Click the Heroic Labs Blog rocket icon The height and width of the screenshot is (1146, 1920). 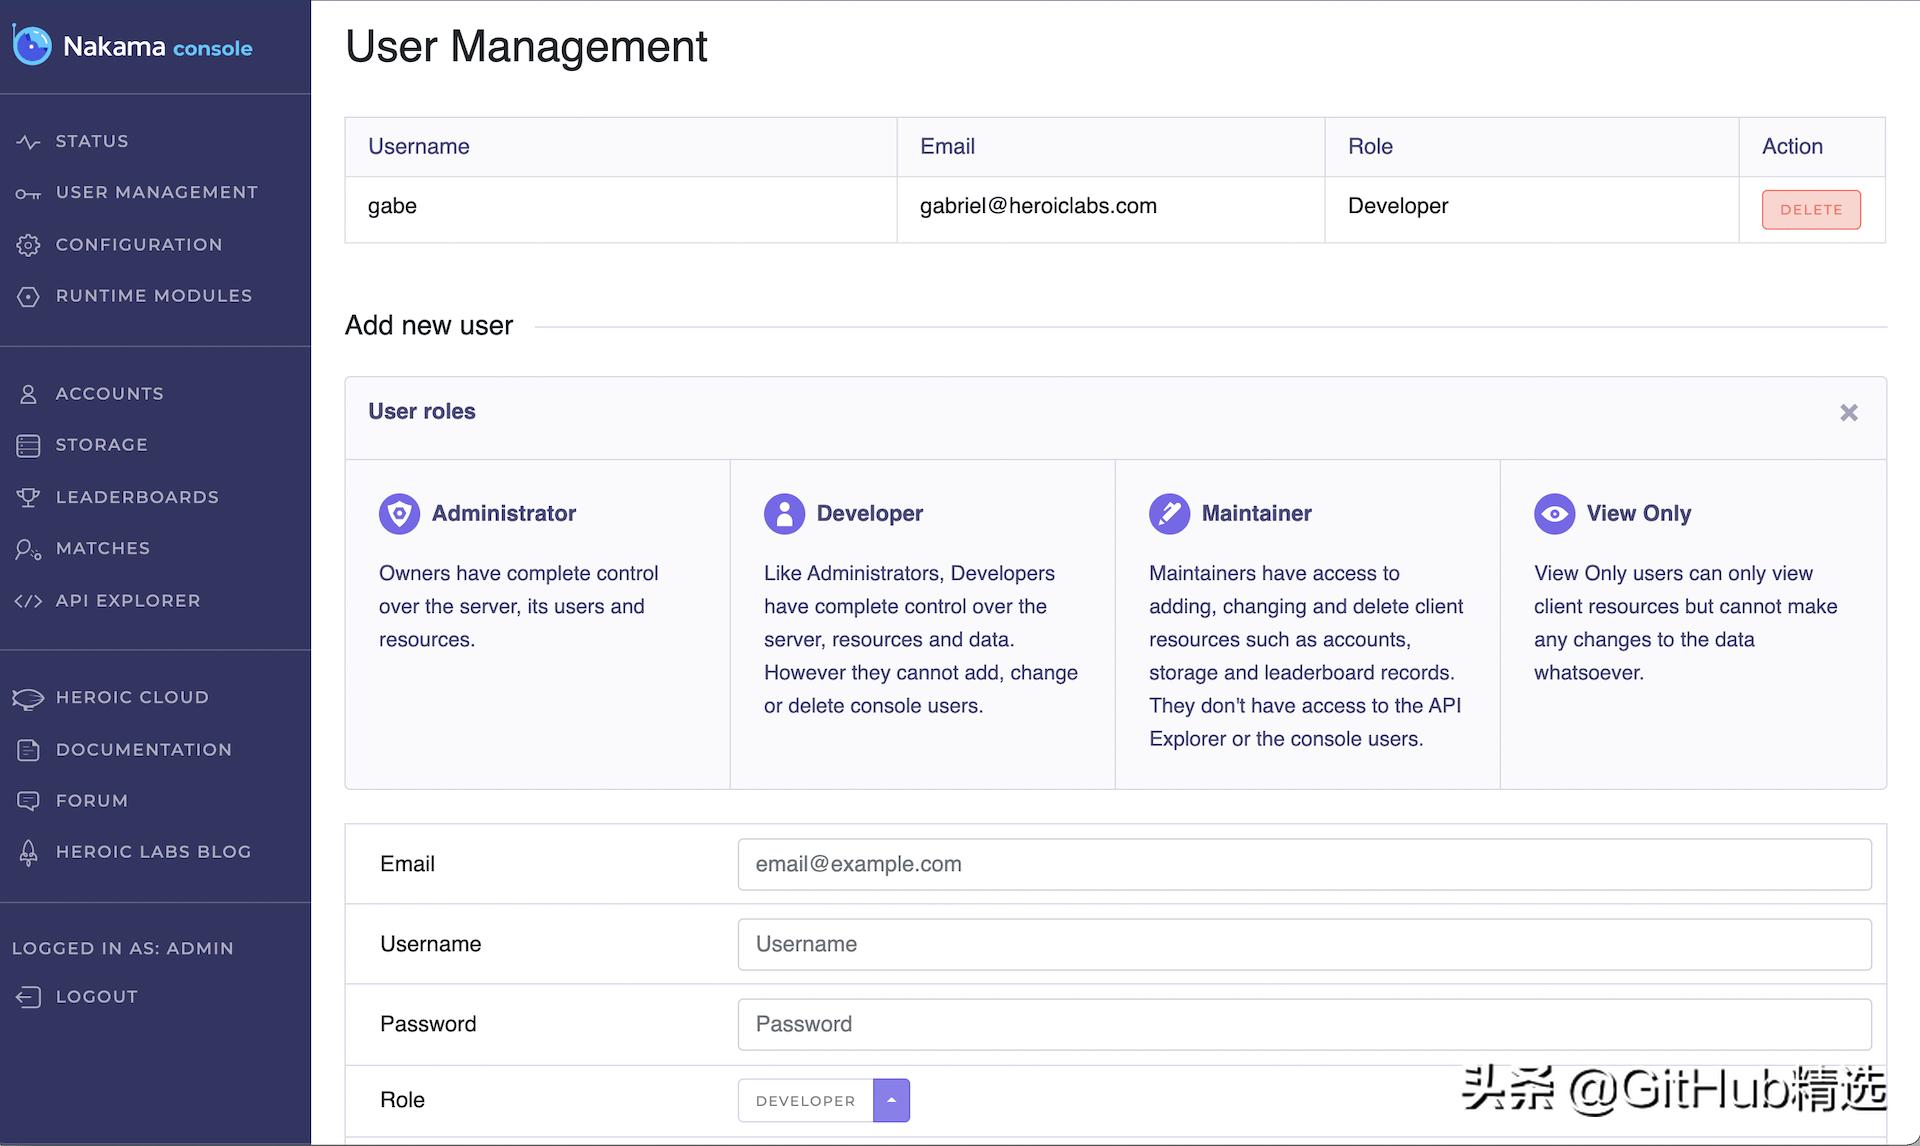click(x=28, y=853)
